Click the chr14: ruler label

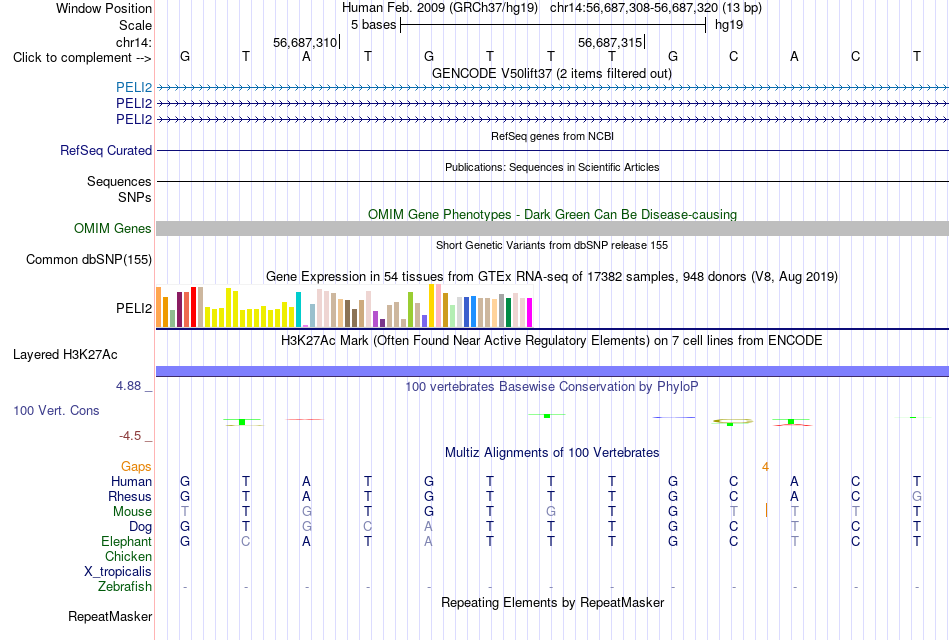pos(134,42)
